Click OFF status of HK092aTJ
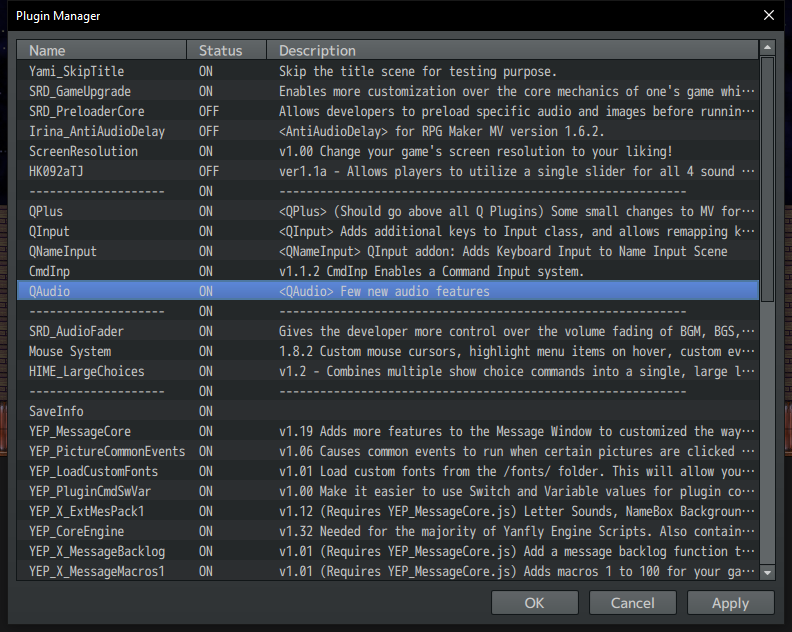 [209, 171]
